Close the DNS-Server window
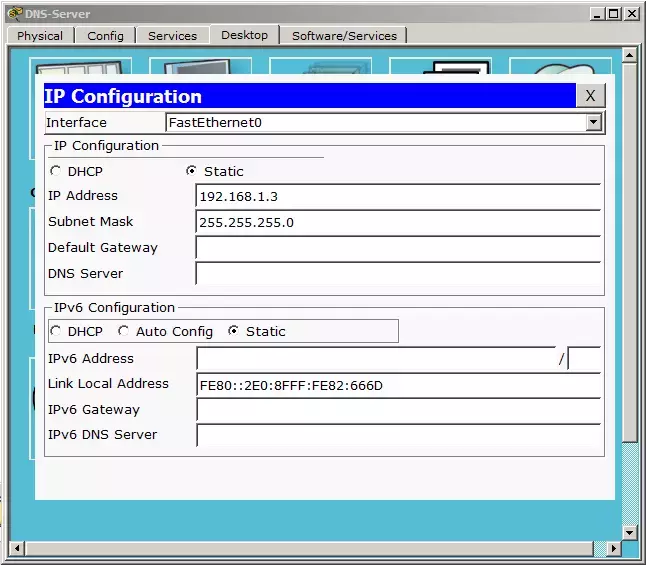646x565 pixels. pyautogui.click(x=632, y=14)
